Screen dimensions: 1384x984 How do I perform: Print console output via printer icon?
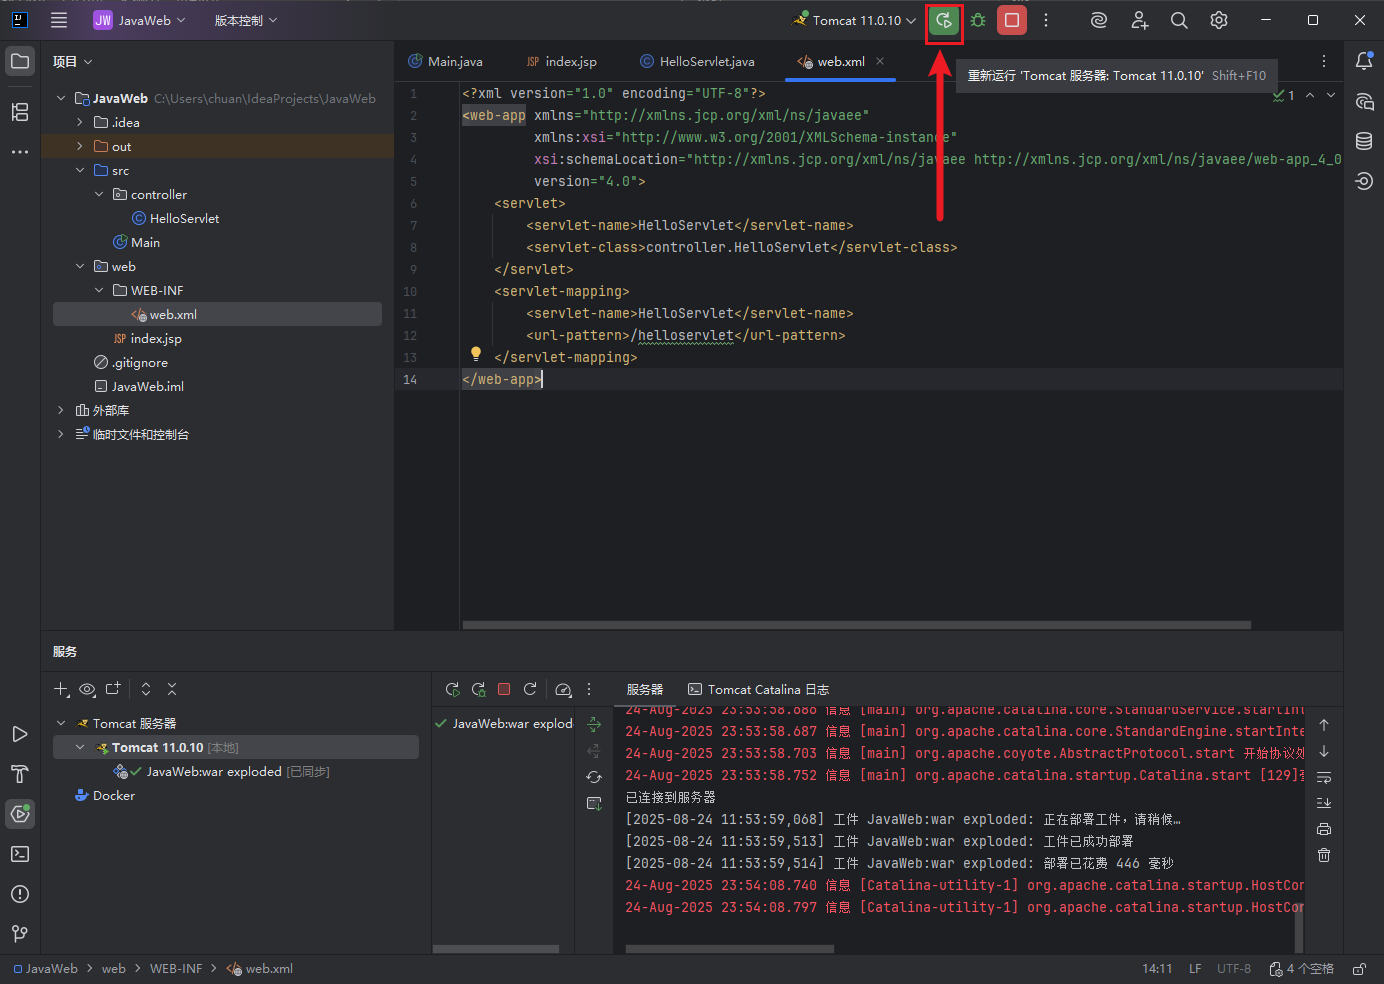click(1324, 829)
